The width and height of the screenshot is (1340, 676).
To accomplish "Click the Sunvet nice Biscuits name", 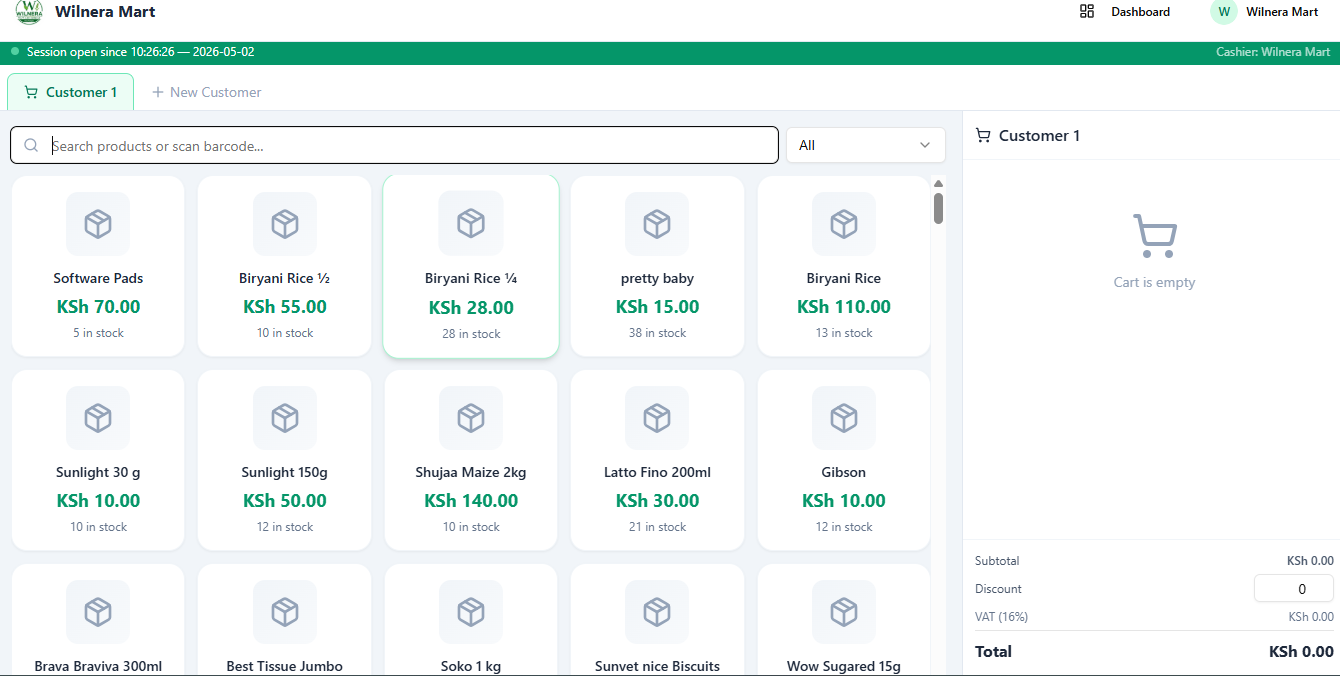I will coord(657,666).
